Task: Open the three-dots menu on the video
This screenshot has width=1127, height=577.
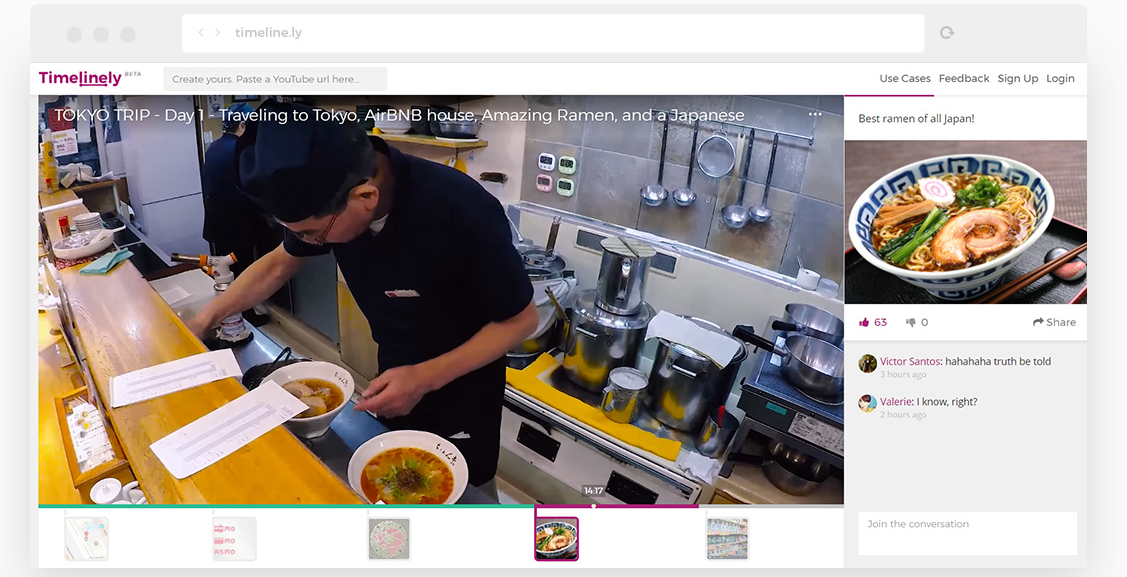Action: point(815,114)
